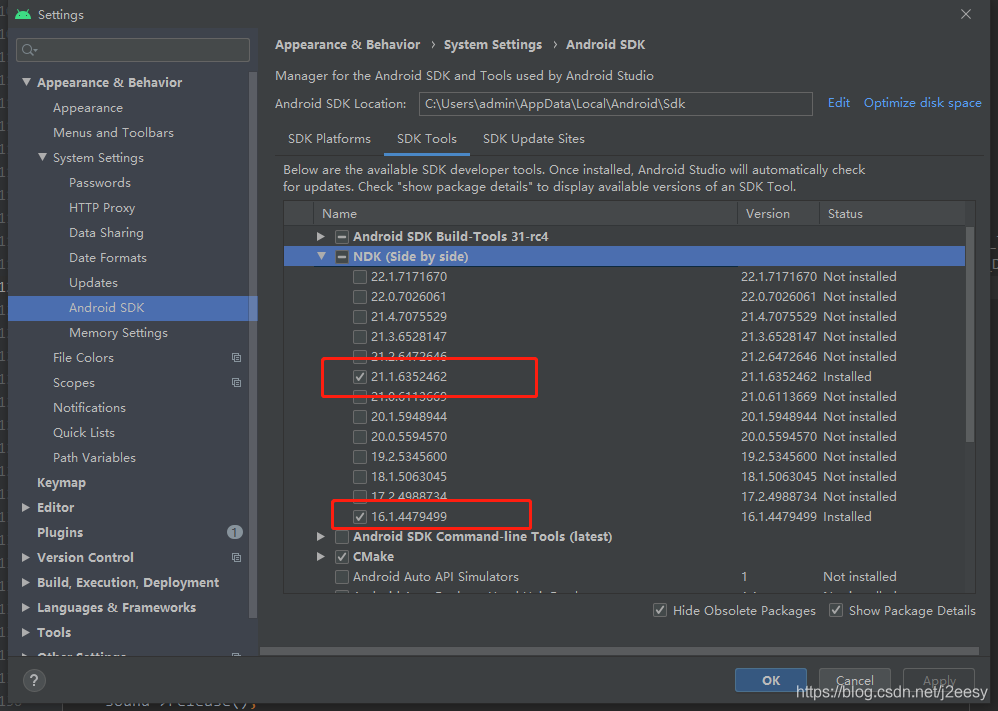
Task: Open Quick Lists settings
Action: coord(84,433)
